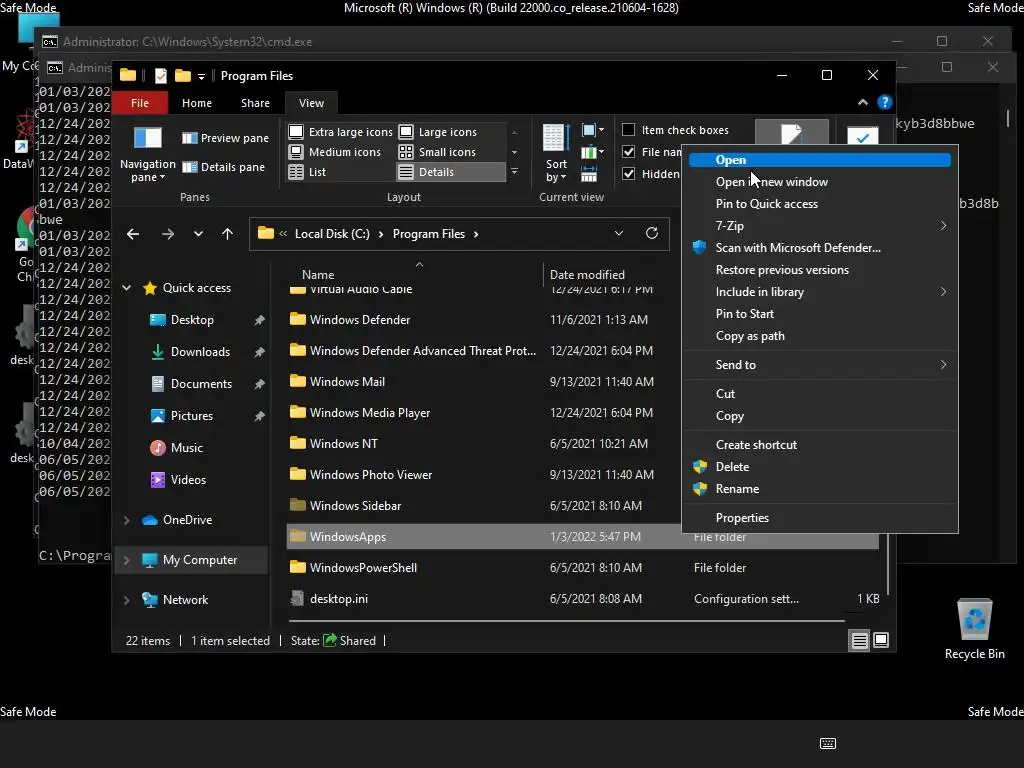Screen dimensions: 1024x768
Task: Switch to the Home tab
Action: pyautogui.click(x=197, y=103)
